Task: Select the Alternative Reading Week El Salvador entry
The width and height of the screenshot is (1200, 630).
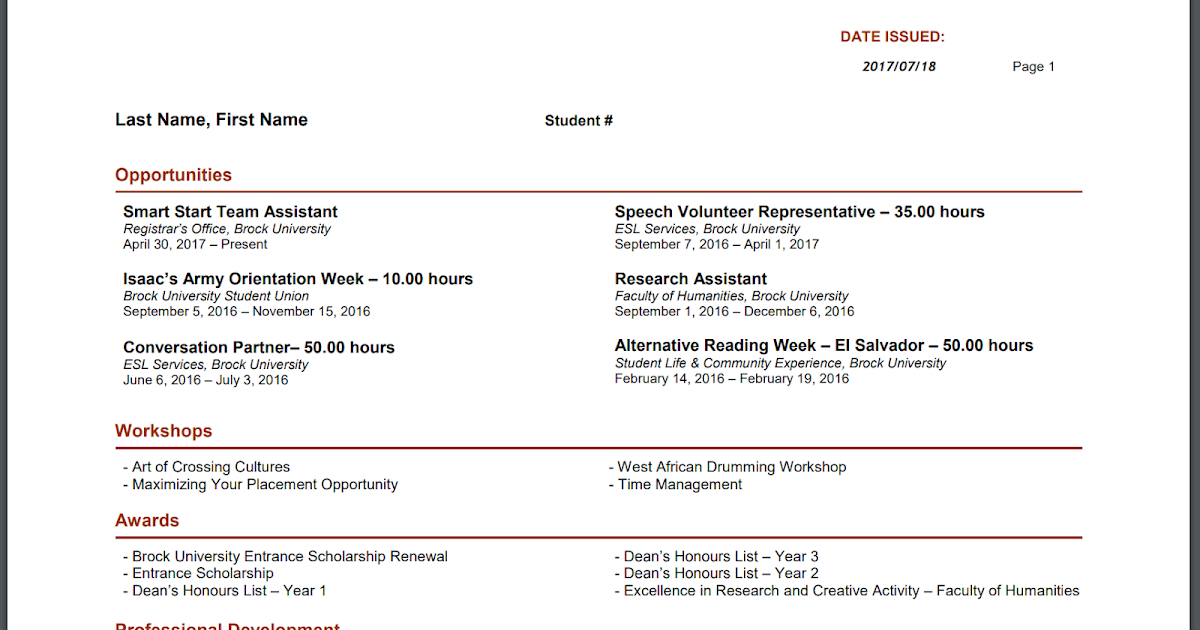Action: 824,345
